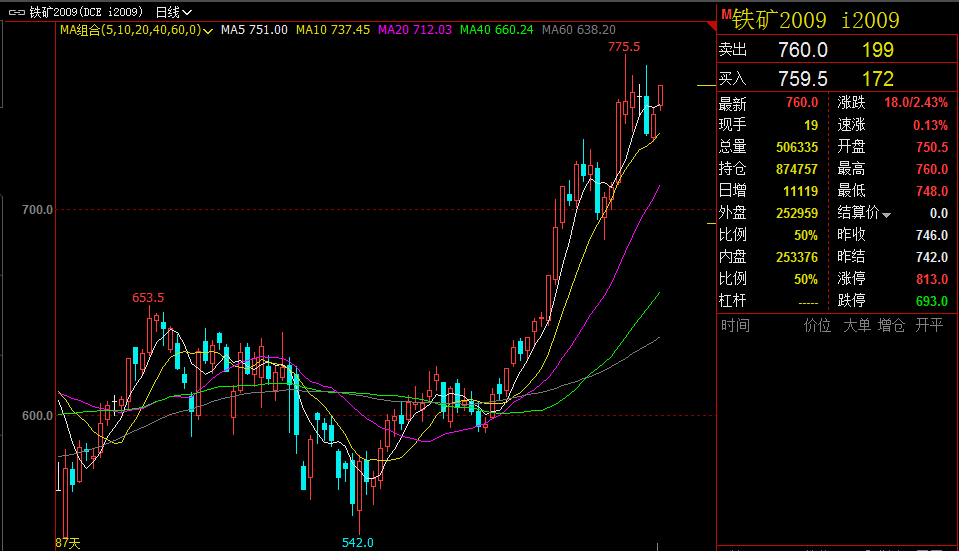Click the 总量 value 506335
Viewport: 959px width, 551px height.
(797, 147)
